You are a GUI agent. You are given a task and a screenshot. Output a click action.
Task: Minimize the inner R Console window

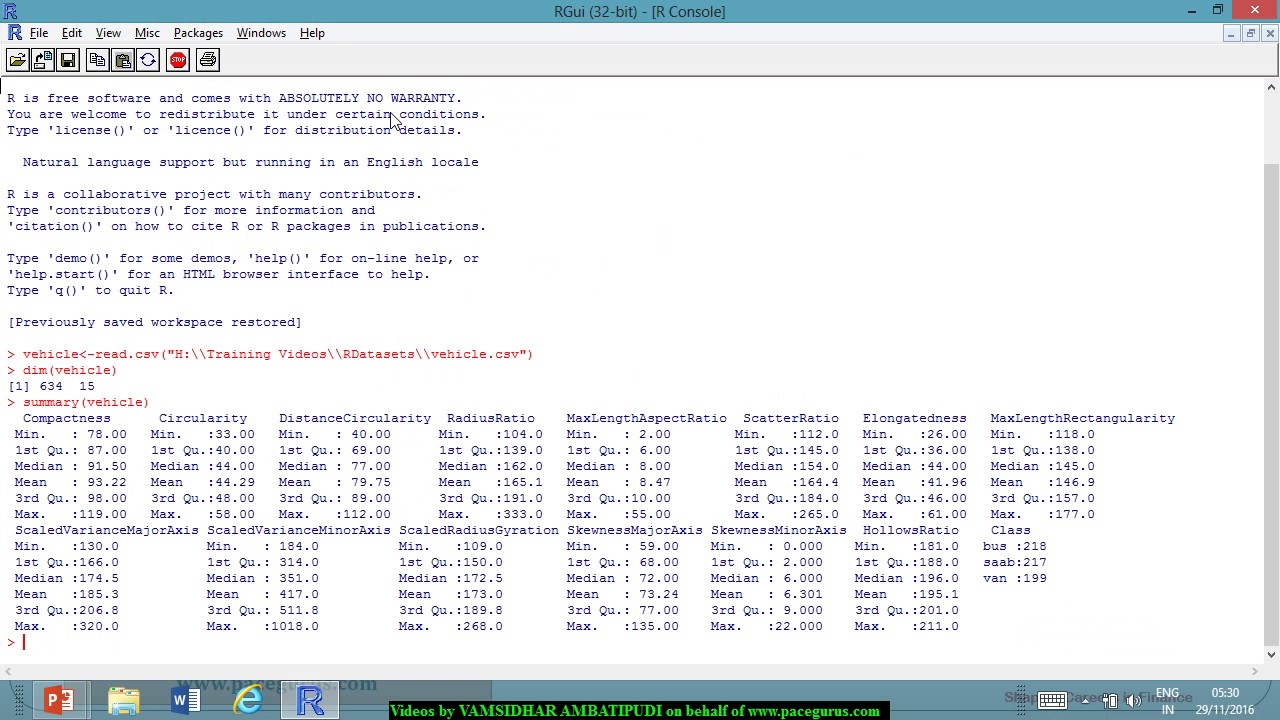(1230, 34)
